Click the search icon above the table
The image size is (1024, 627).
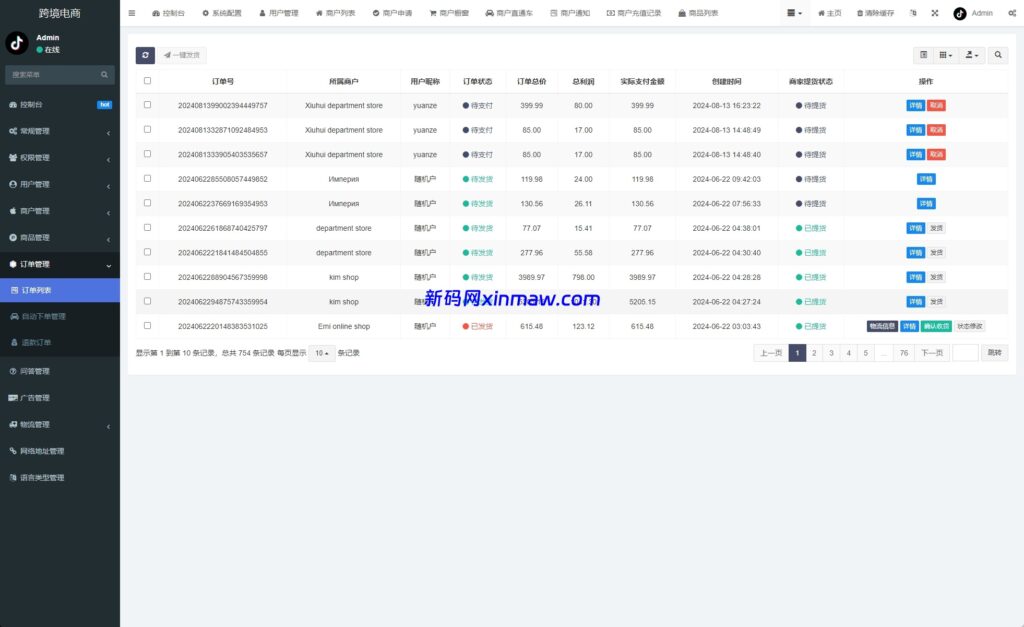(x=999, y=55)
